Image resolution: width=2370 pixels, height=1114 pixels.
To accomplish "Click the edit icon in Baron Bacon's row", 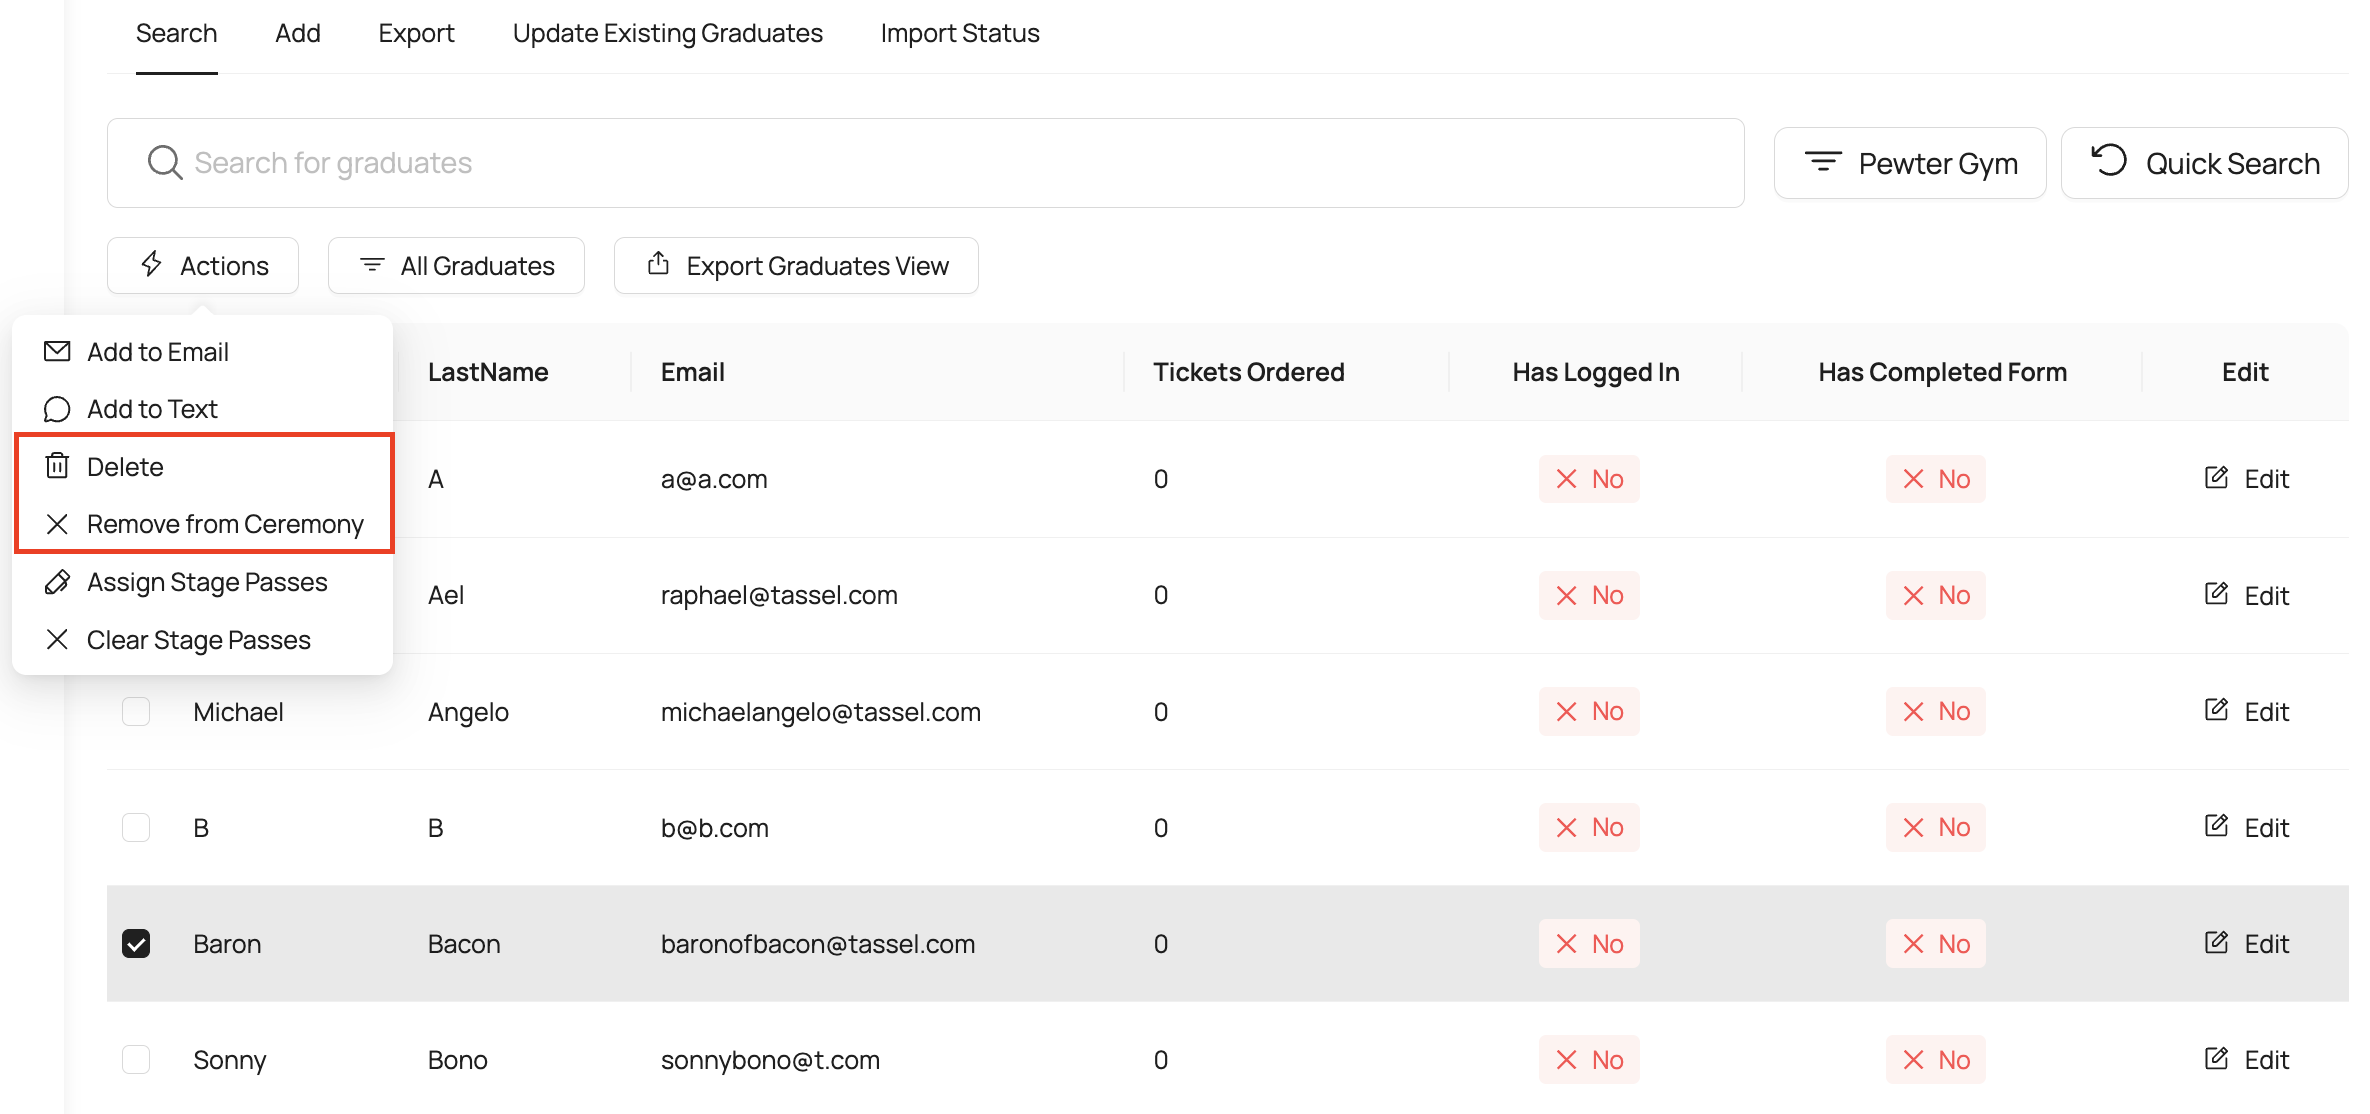I will point(2216,943).
